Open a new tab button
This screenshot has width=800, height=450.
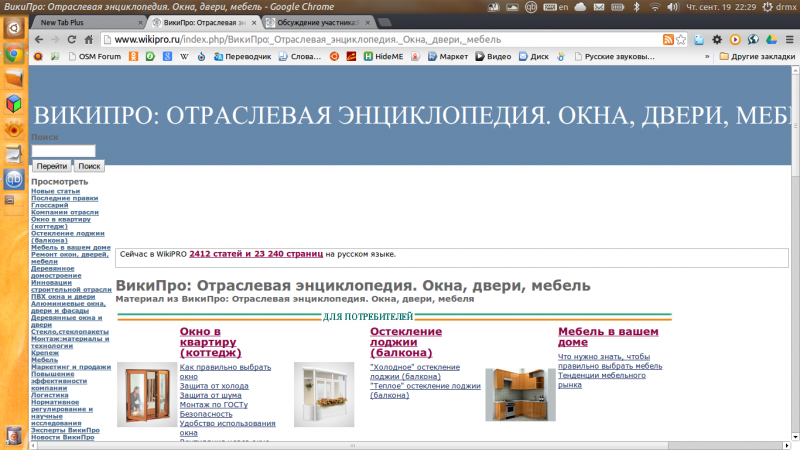coord(384,22)
